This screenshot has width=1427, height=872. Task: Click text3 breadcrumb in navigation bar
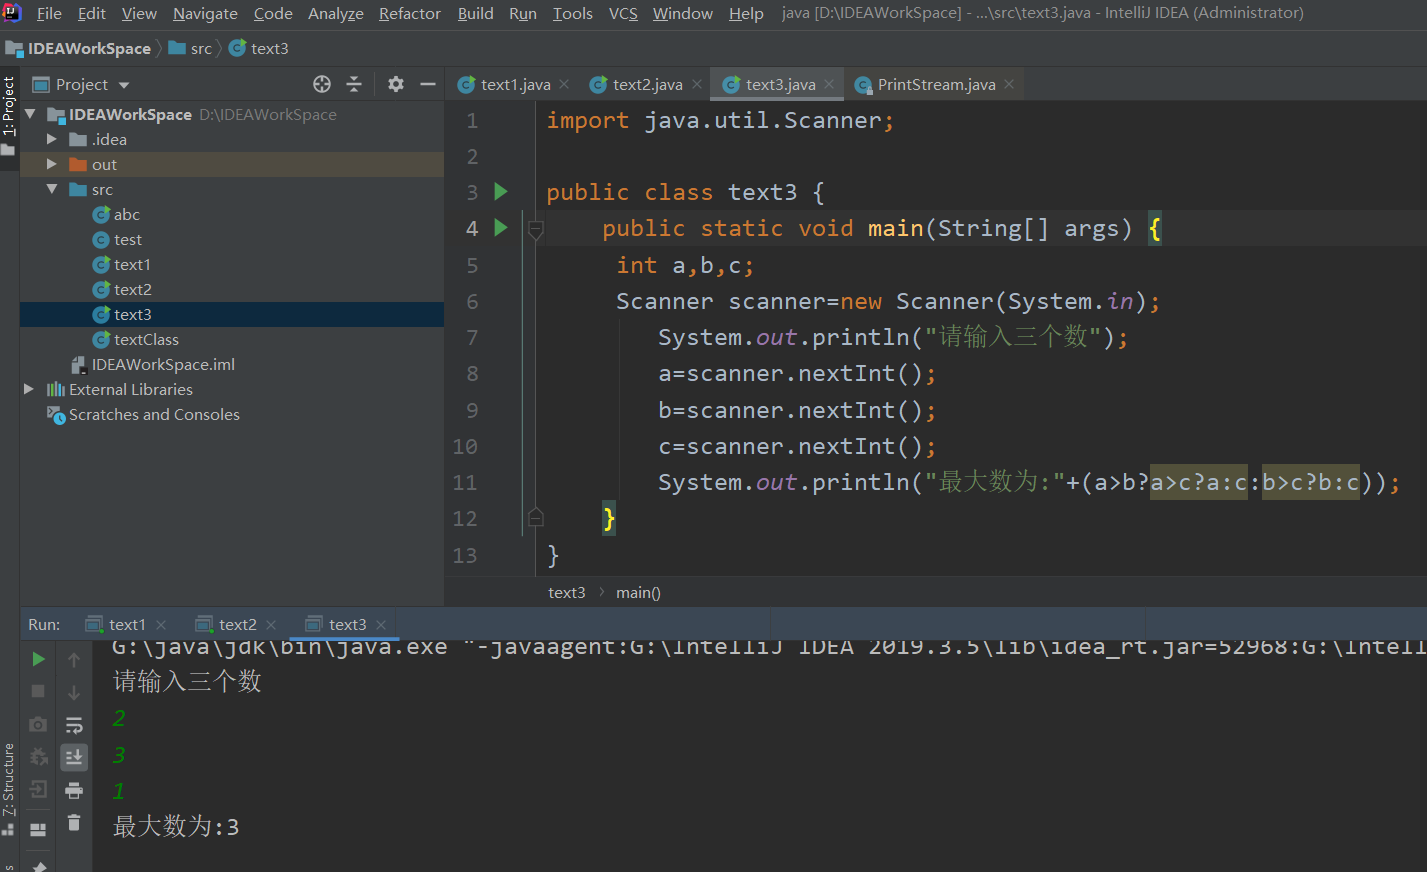(269, 48)
